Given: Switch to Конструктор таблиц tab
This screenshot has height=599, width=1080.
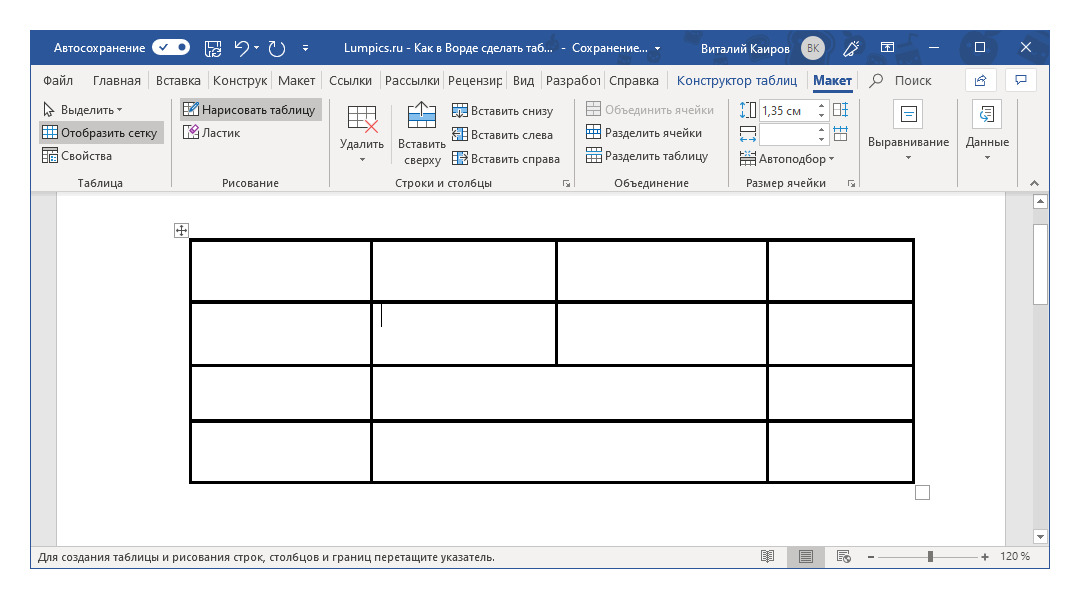Looking at the screenshot, I should [736, 81].
